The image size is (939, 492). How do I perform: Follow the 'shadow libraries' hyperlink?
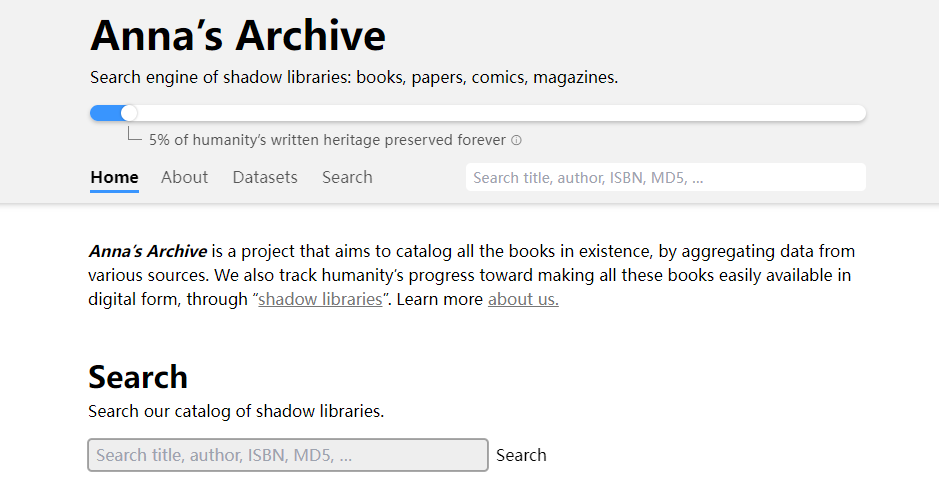pyautogui.click(x=320, y=299)
